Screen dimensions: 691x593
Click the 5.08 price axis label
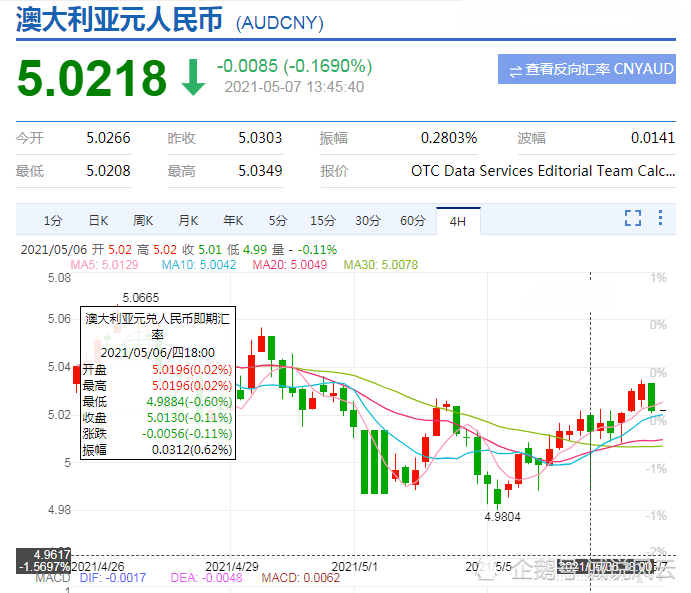pos(59,278)
